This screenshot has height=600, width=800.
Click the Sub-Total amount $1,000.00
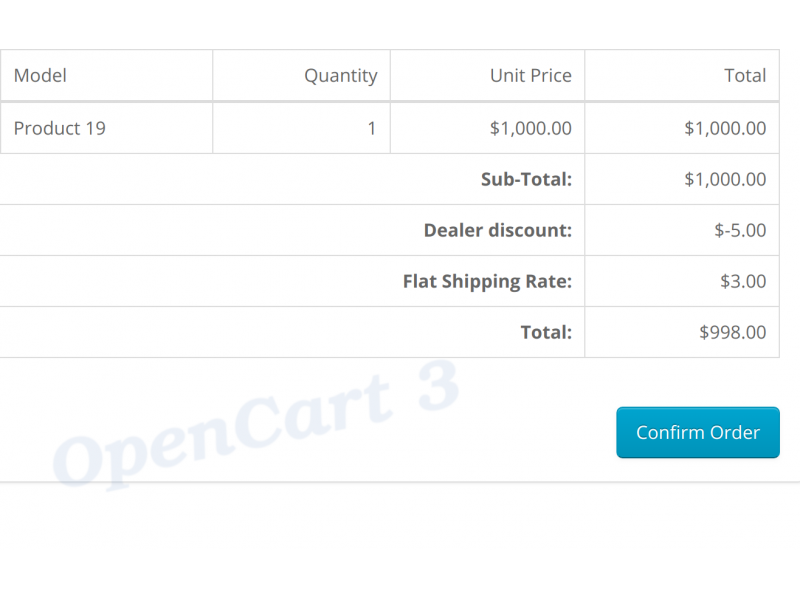pos(725,179)
